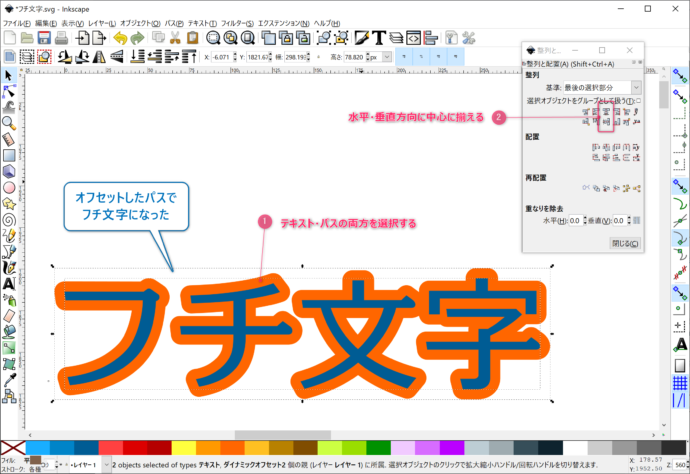Click the width (幅) input field
This screenshot has height=474, width=690.
pos(295,57)
